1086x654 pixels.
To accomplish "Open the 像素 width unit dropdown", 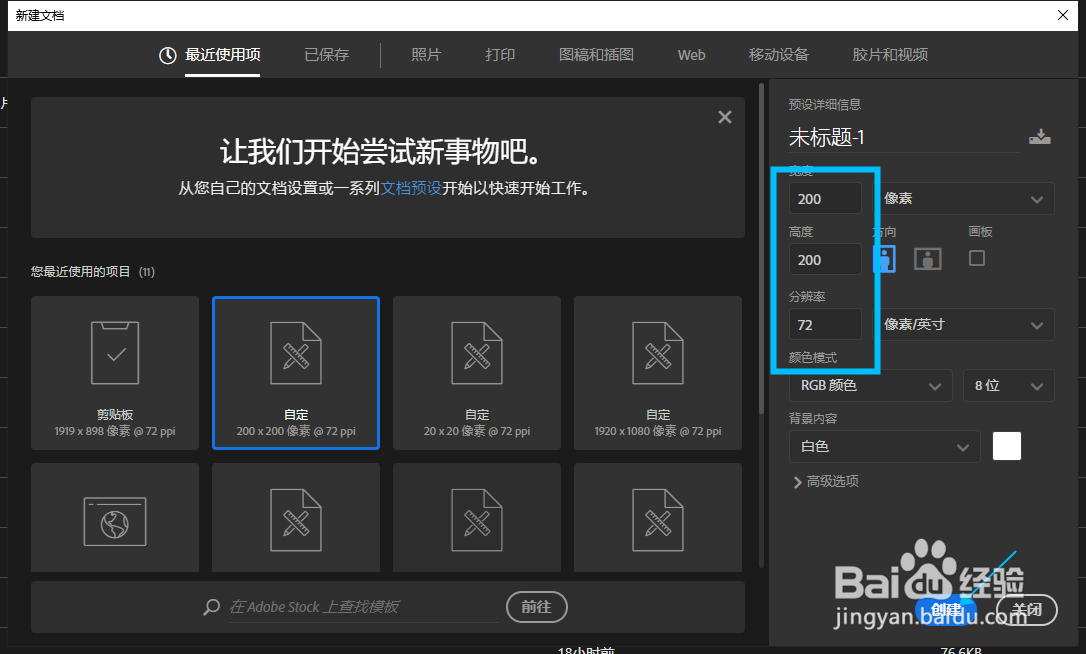I will [965, 198].
